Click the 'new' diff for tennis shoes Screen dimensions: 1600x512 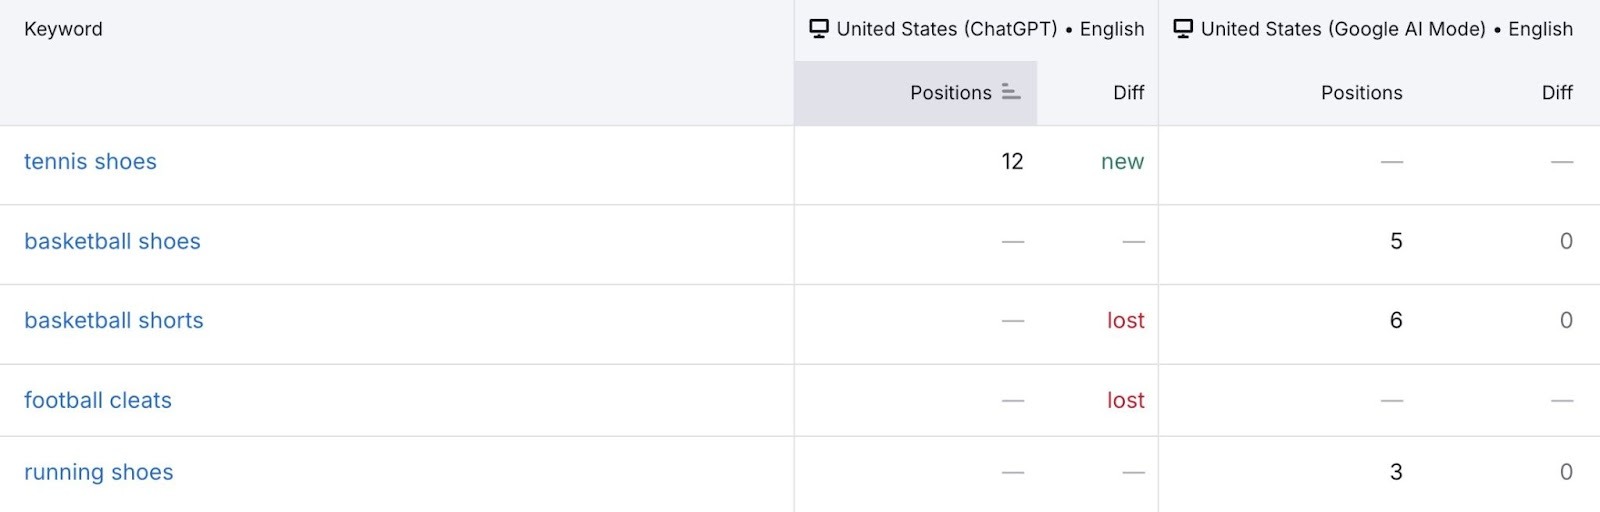click(1122, 162)
